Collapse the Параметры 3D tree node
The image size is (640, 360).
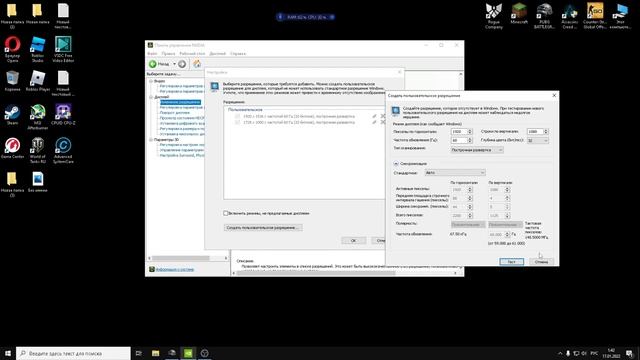(x=151, y=139)
